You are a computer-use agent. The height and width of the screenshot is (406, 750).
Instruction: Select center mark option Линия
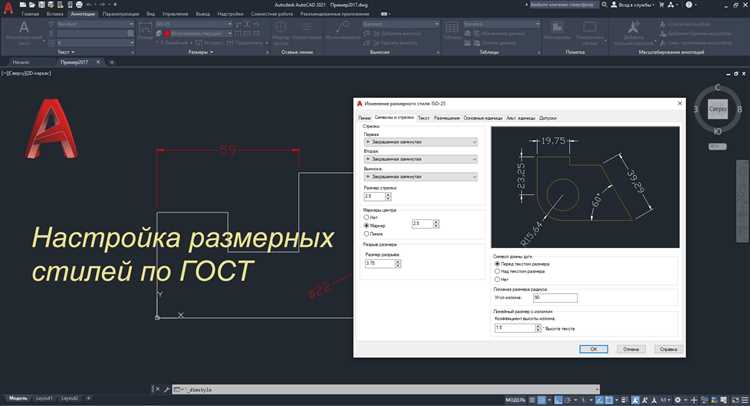[366, 234]
